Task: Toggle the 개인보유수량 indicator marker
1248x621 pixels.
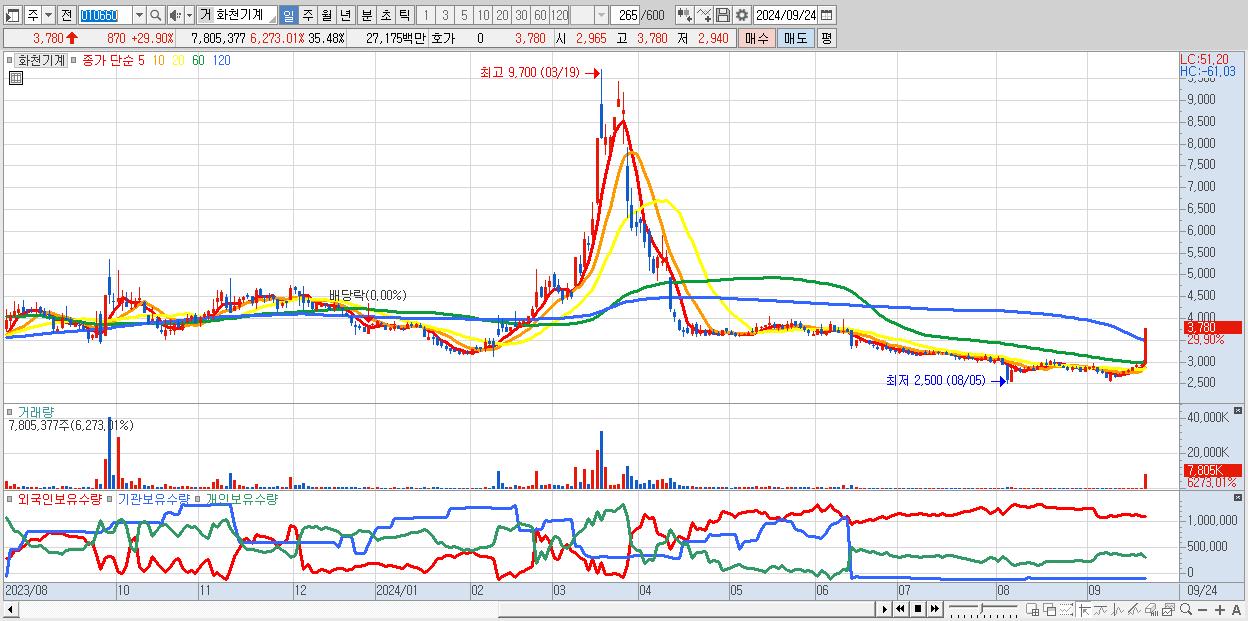Action: click(x=199, y=498)
